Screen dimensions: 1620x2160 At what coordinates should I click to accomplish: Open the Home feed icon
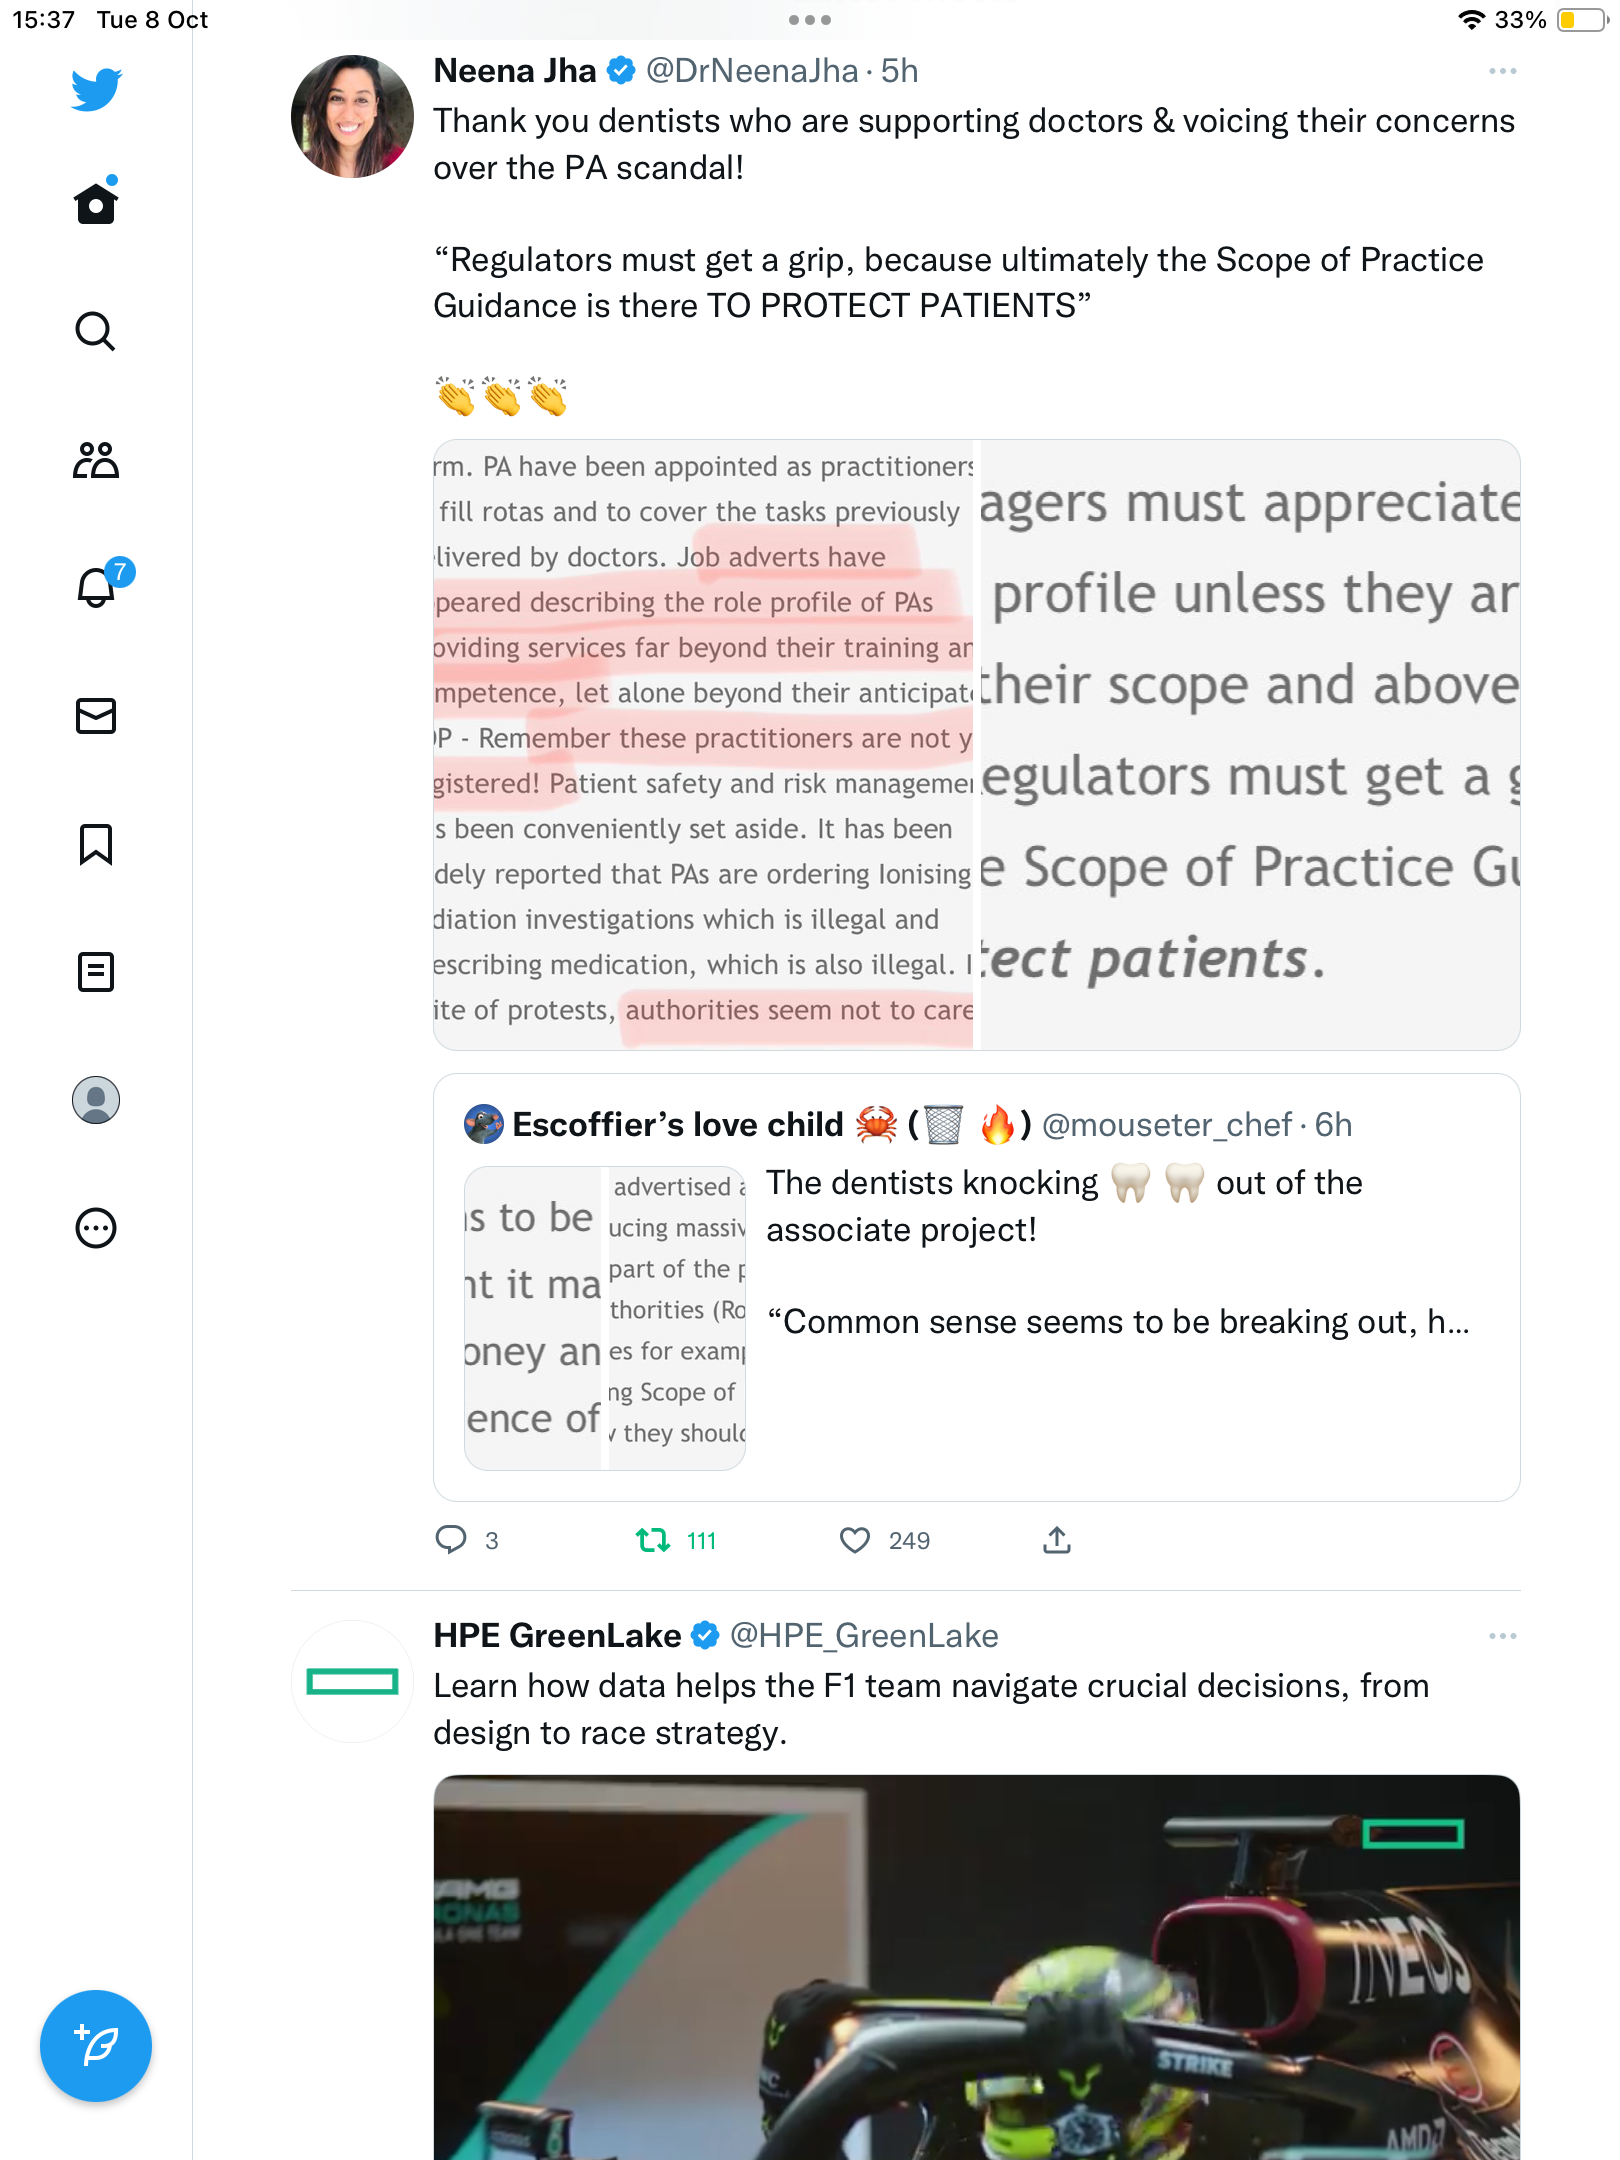[96, 203]
